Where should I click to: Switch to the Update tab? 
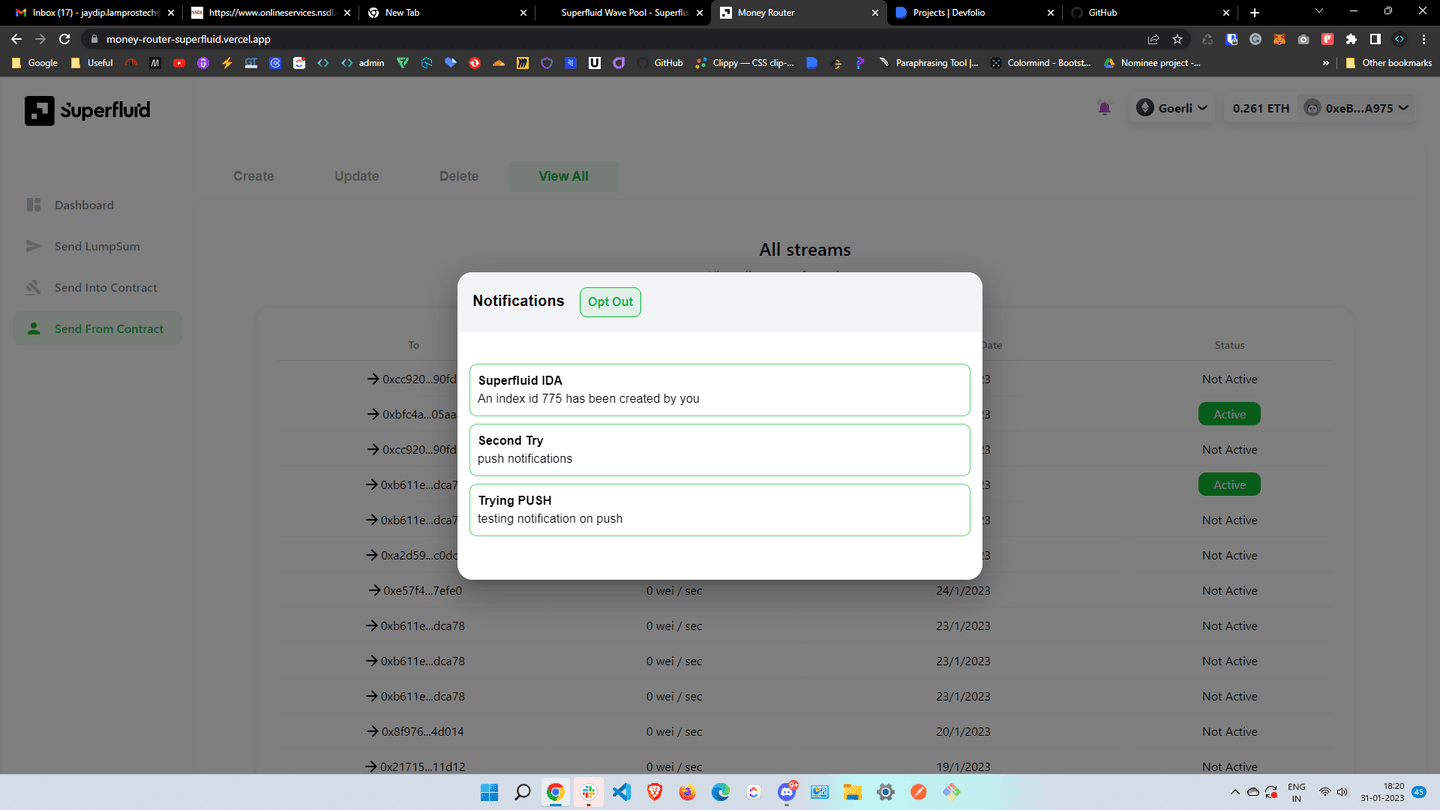coord(356,176)
